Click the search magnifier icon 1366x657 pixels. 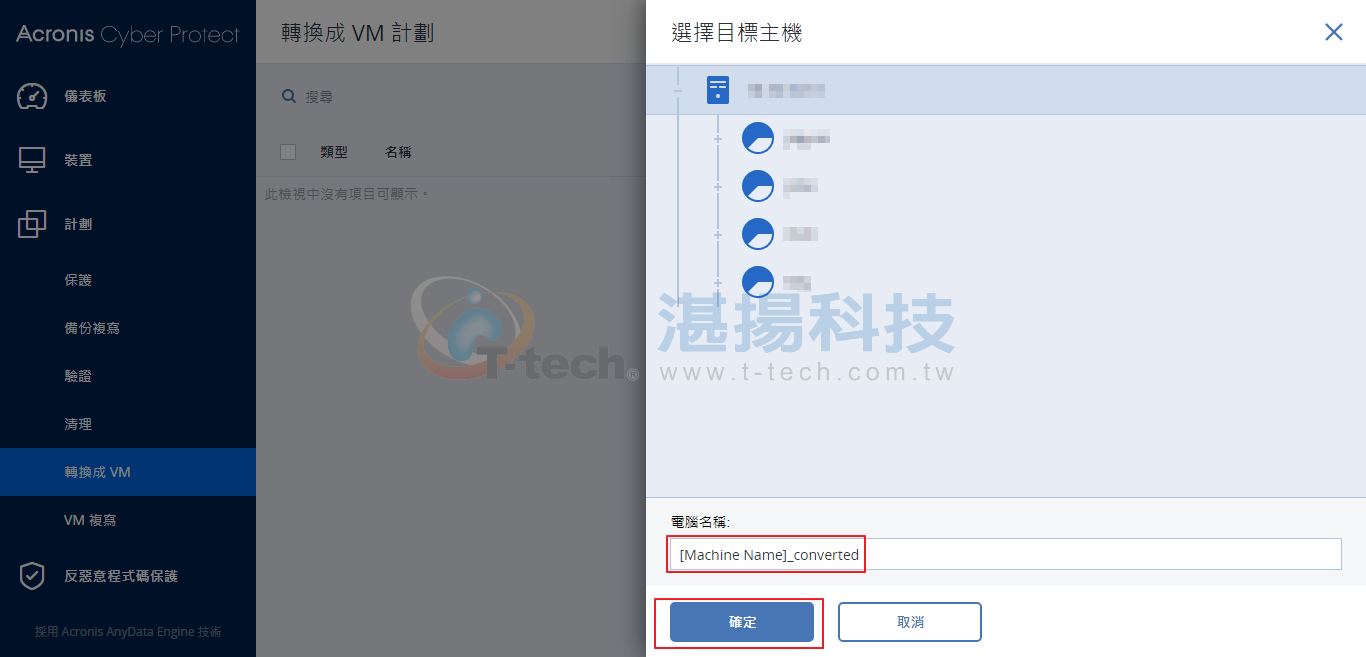coord(289,96)
